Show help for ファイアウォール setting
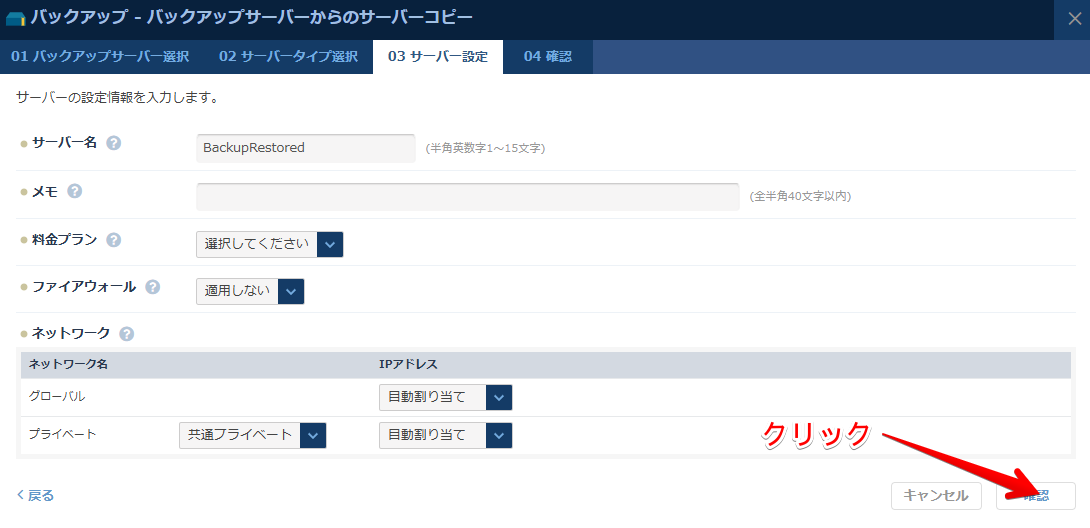Viewport: 1090px width, 528px height. [152, 287]
